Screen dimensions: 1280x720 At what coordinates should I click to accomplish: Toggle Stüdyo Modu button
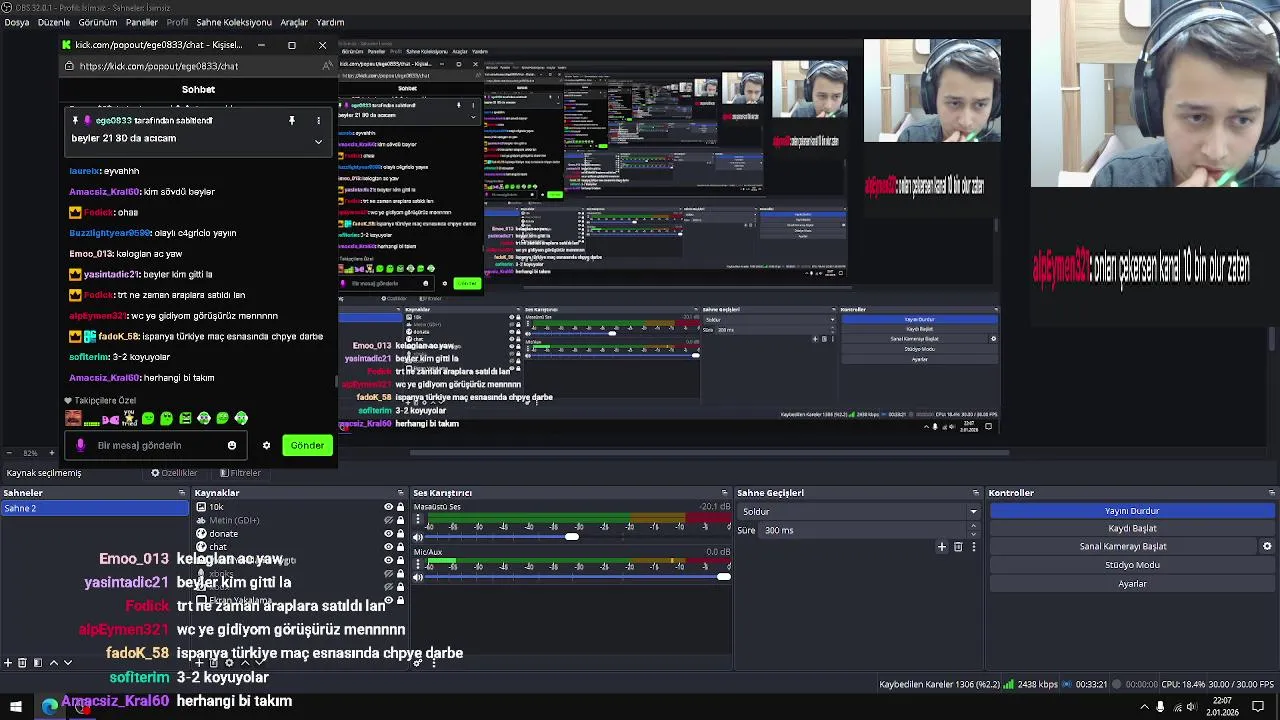[1132, 565]
